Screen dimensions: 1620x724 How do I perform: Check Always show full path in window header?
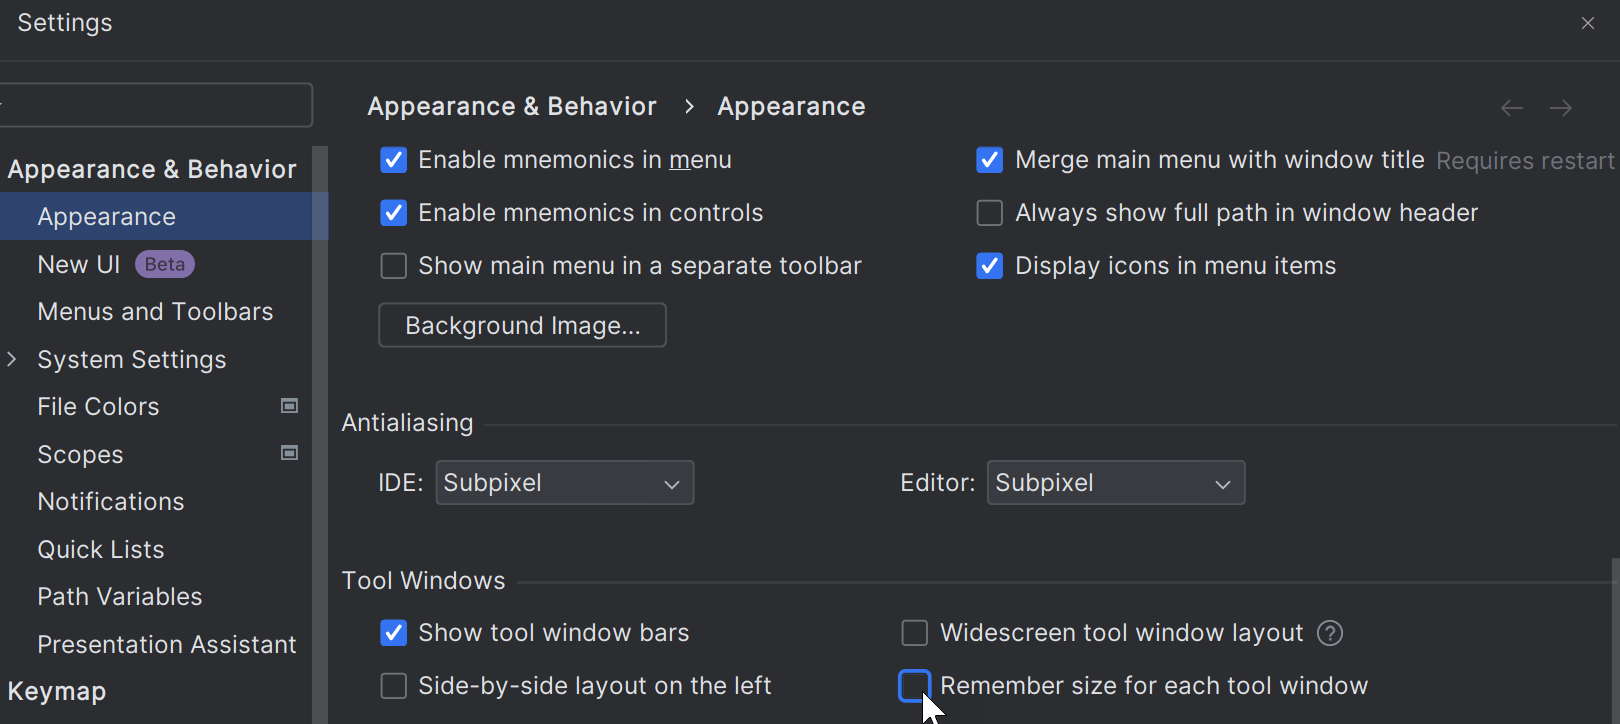(989, 213)
